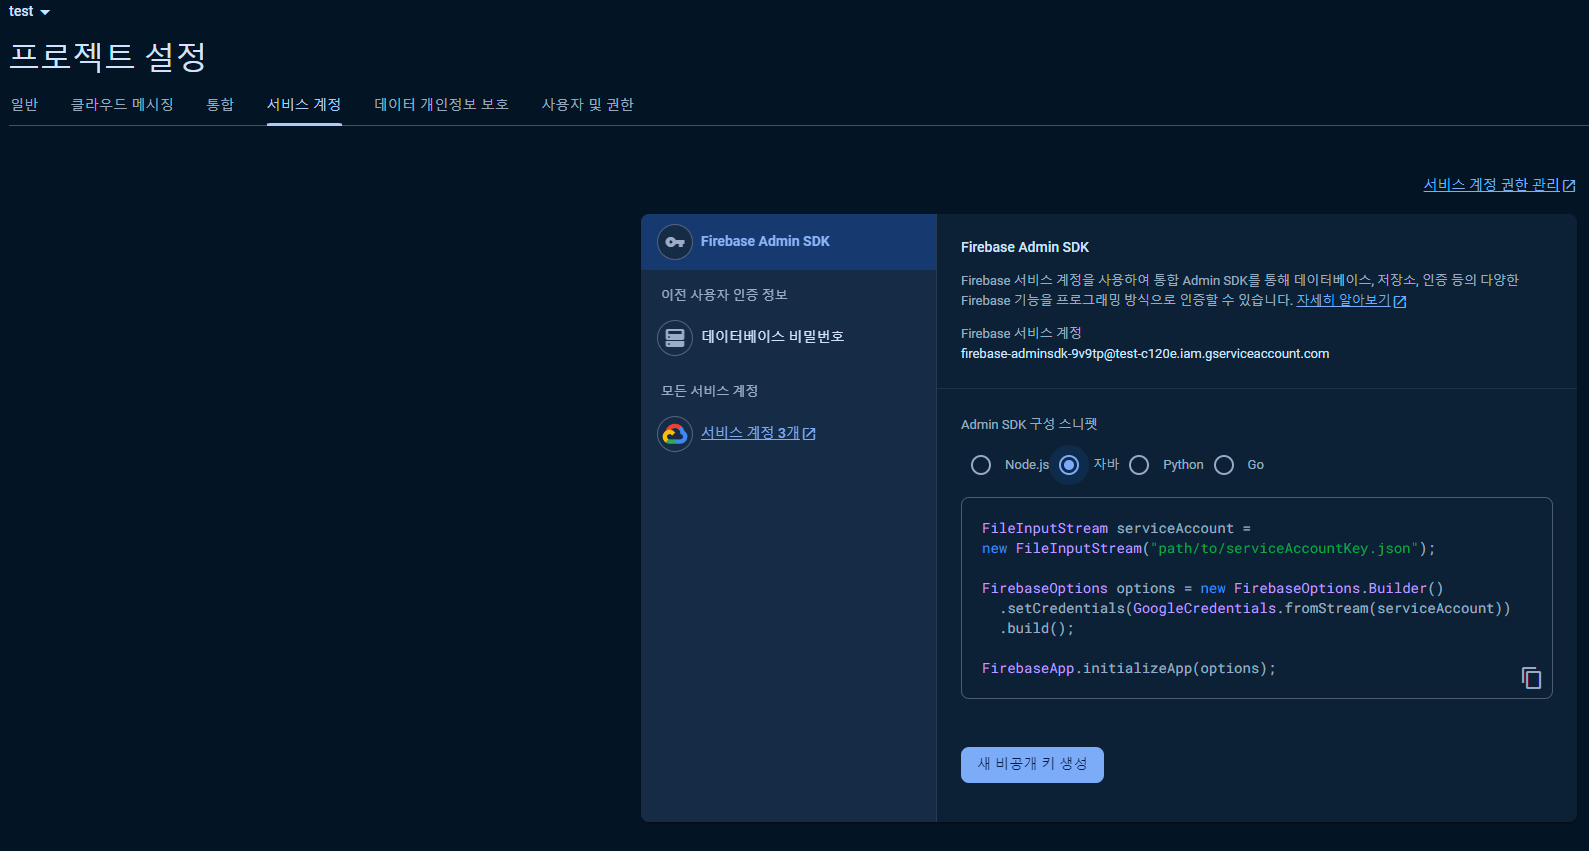Image resolution: width=1589 pixels, height=851 pixels.
Task: Click external link icon next to 서비스 계정 3개
Action: click(809, 434)
